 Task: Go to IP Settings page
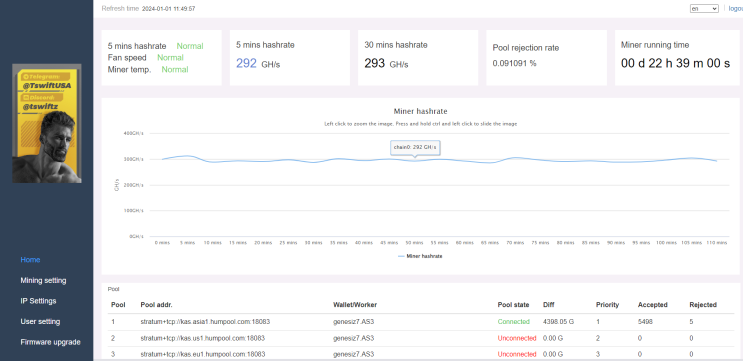coord(38,301)
